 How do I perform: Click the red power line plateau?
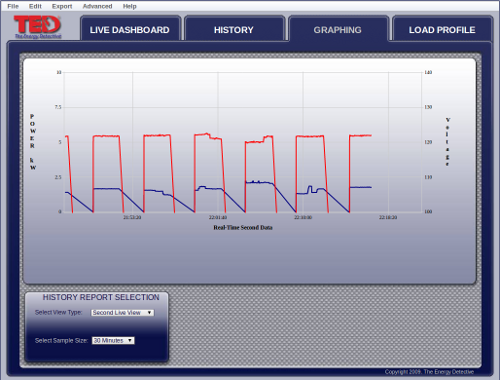pos(106,136)
